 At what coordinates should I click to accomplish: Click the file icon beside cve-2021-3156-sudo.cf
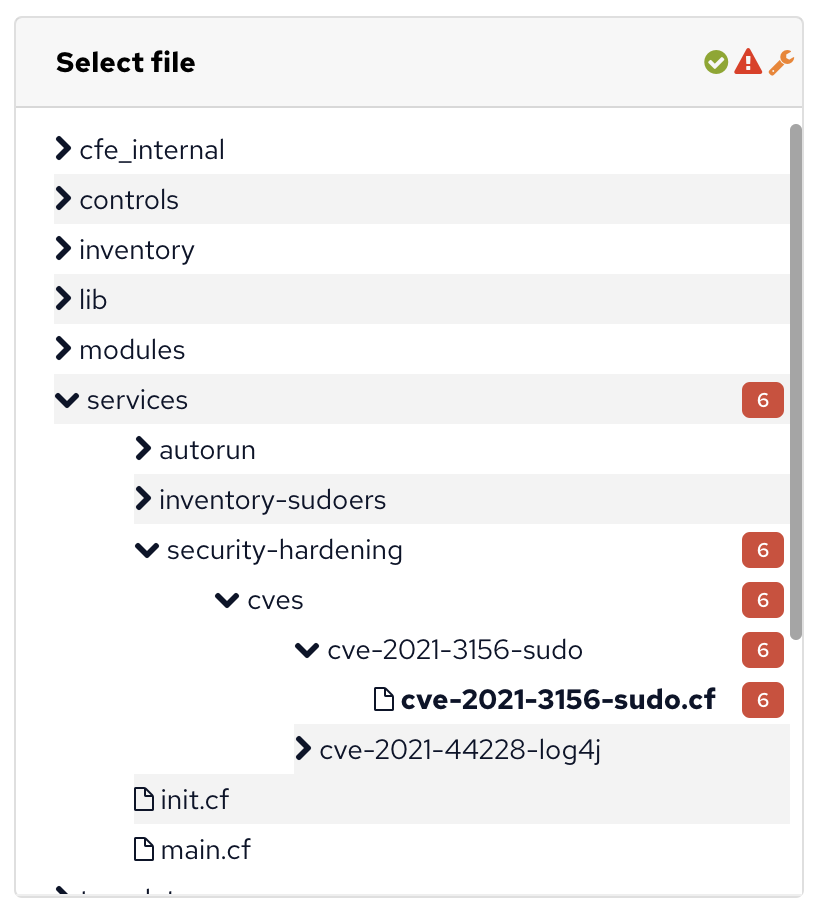pos(383,699)
